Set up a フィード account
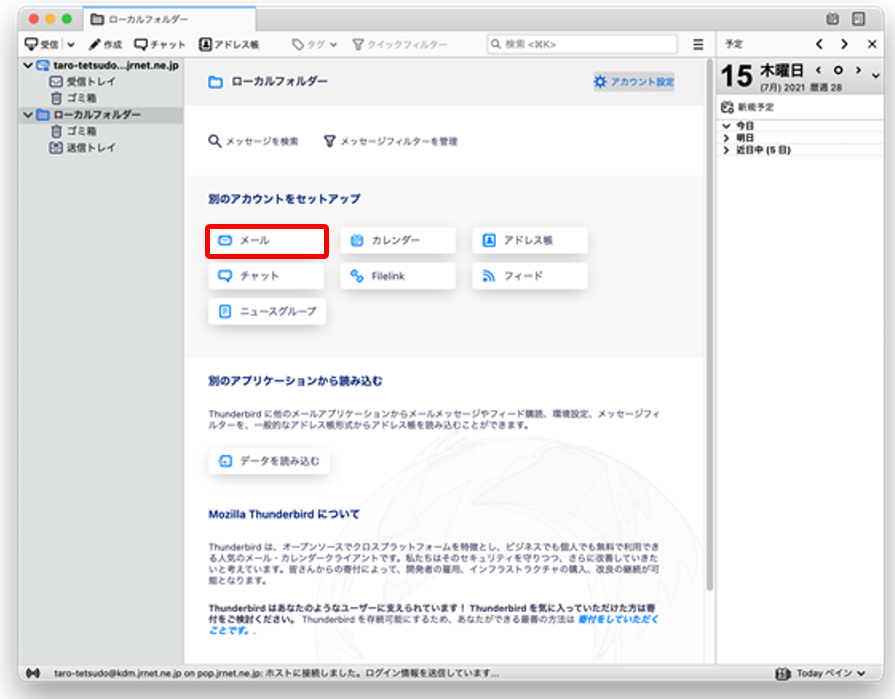This screenshot has height=699, width=895. (530, 276)
